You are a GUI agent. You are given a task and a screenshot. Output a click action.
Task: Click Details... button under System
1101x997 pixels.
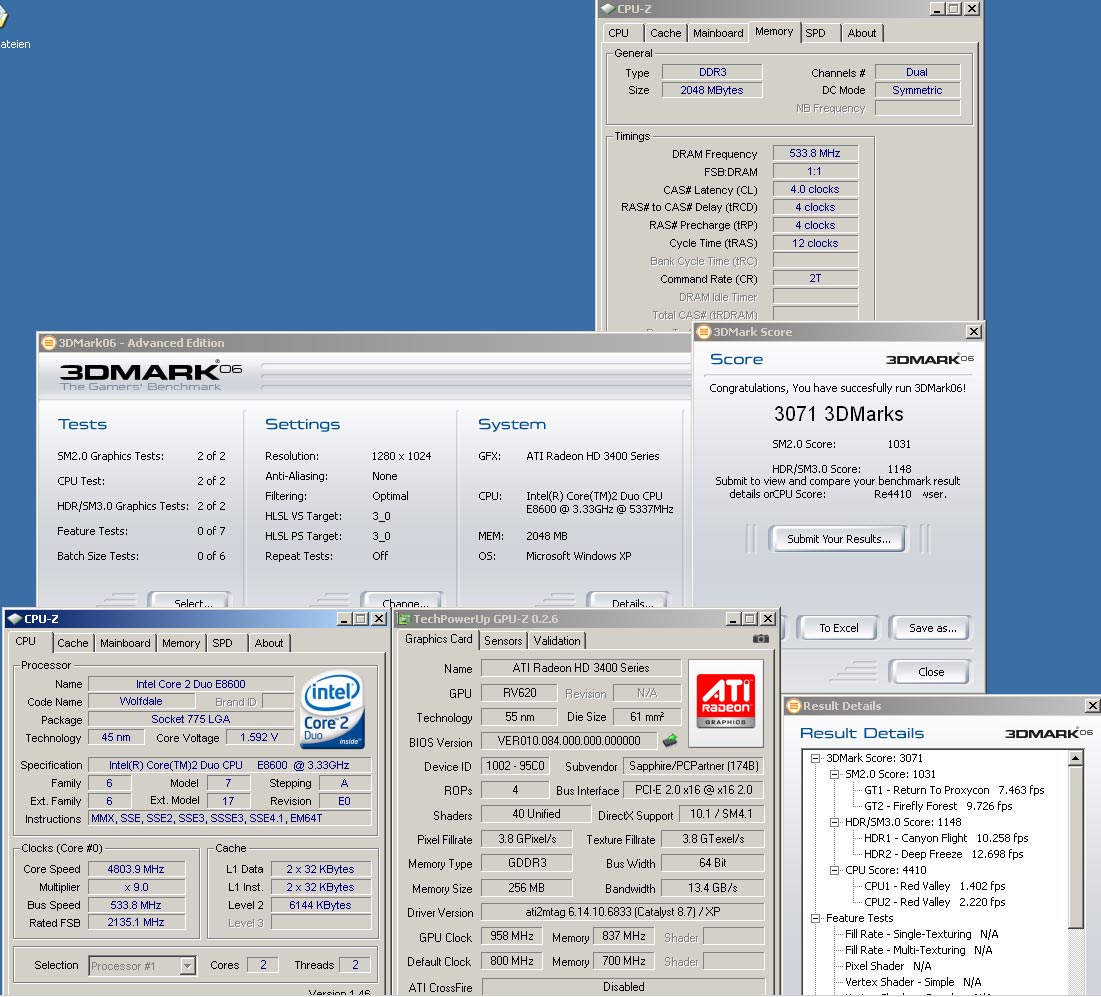pos(631,600)
